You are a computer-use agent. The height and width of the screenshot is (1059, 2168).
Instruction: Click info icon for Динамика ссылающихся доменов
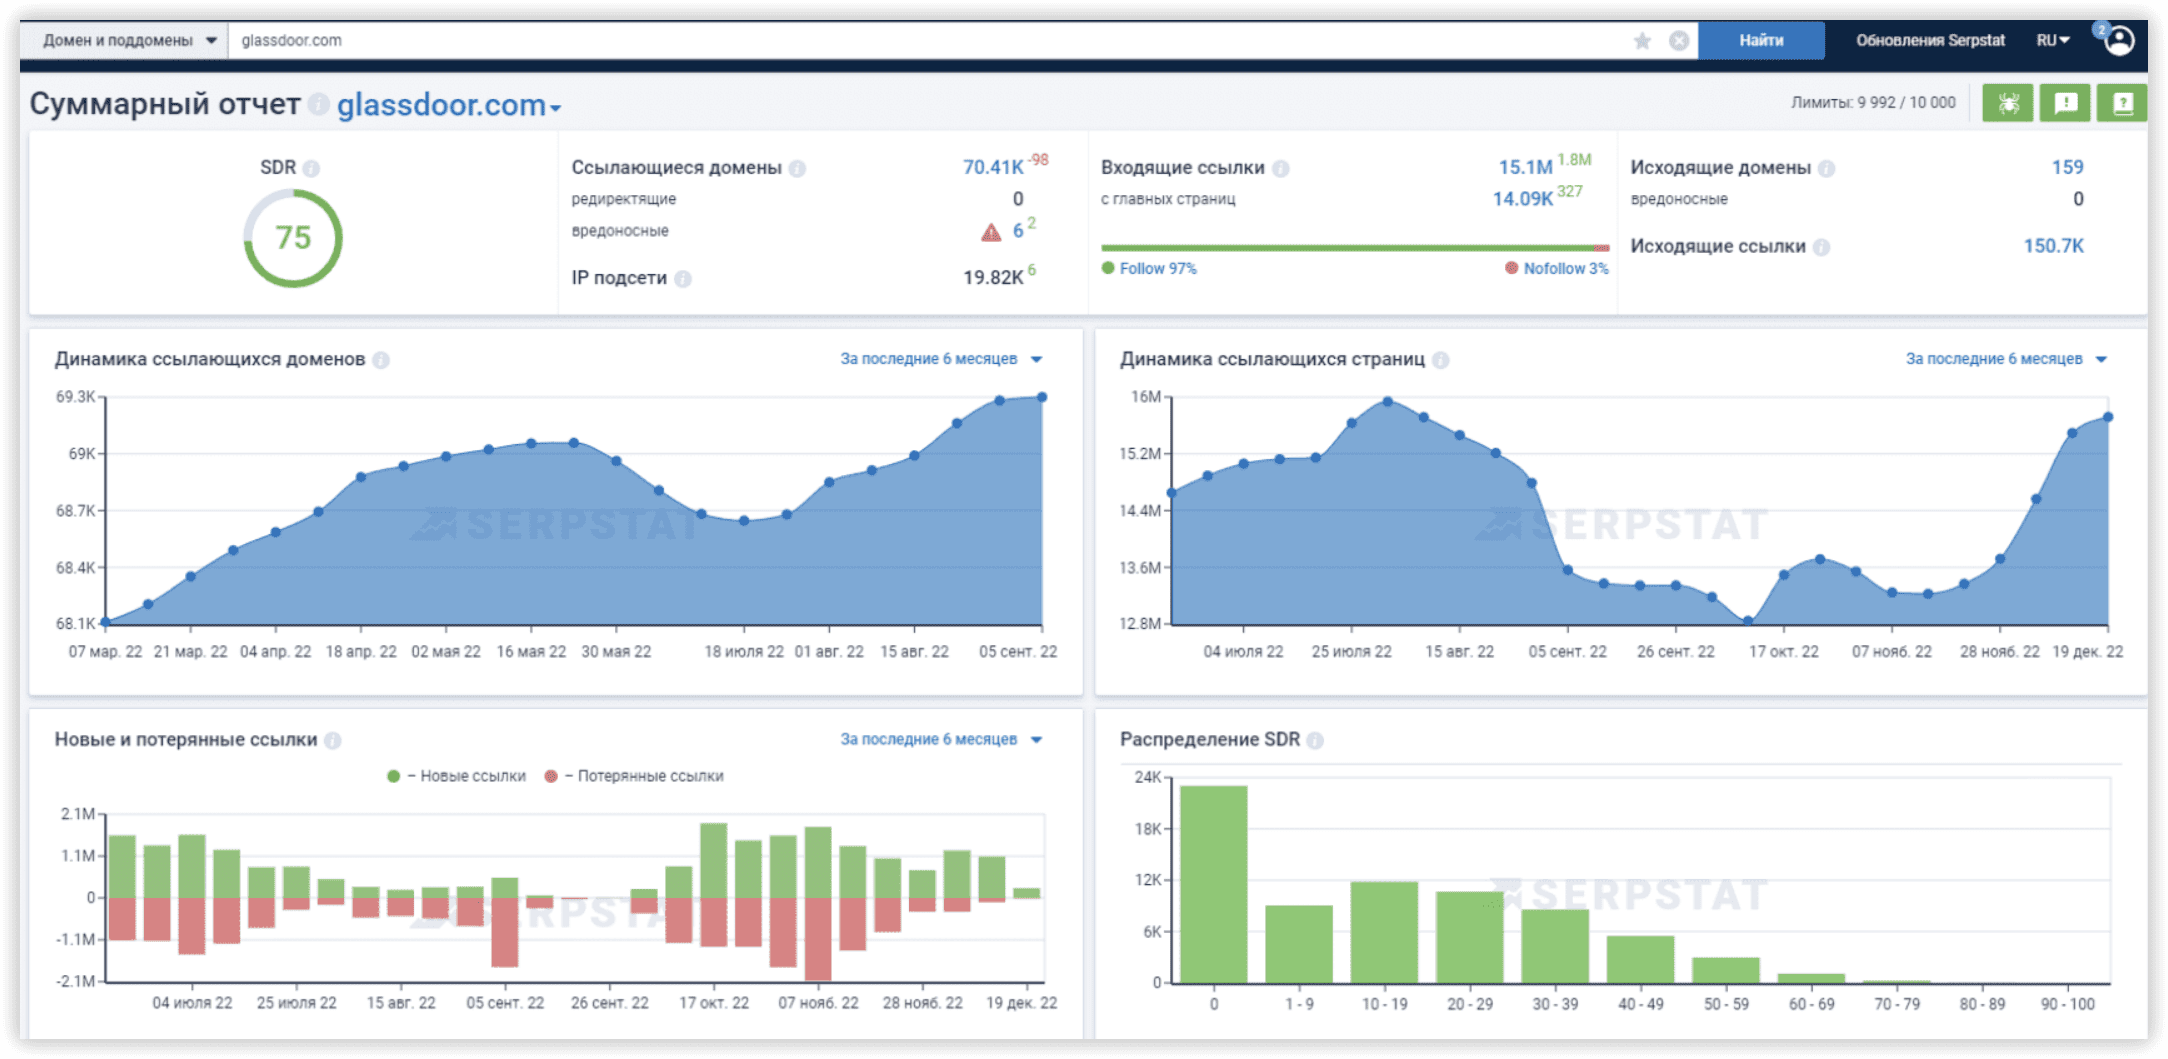[381, 360]
